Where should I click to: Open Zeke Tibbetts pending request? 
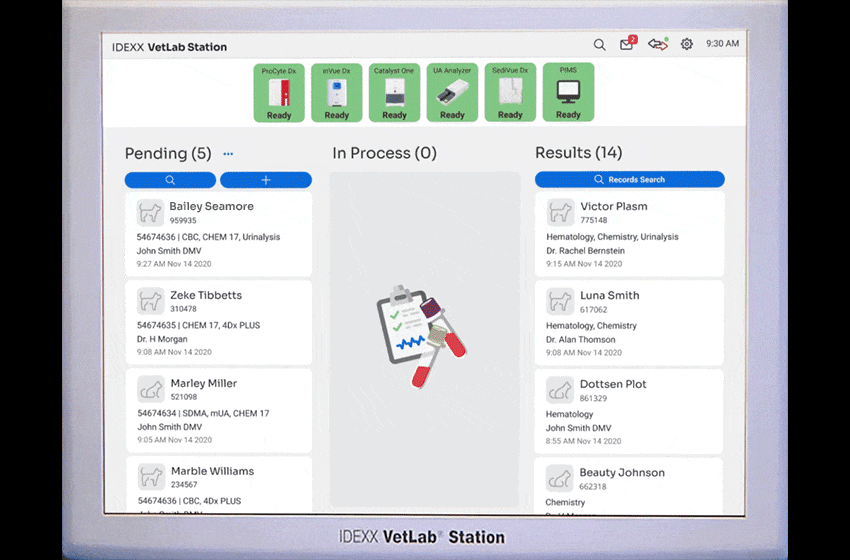click(218, 323)
